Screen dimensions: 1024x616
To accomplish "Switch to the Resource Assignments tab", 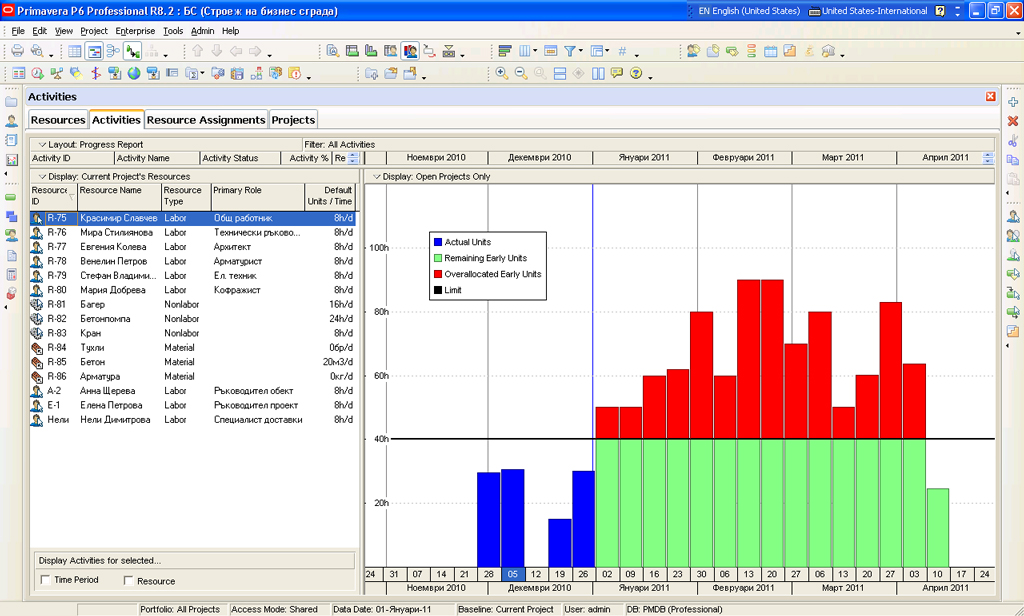I will (206, 120).
